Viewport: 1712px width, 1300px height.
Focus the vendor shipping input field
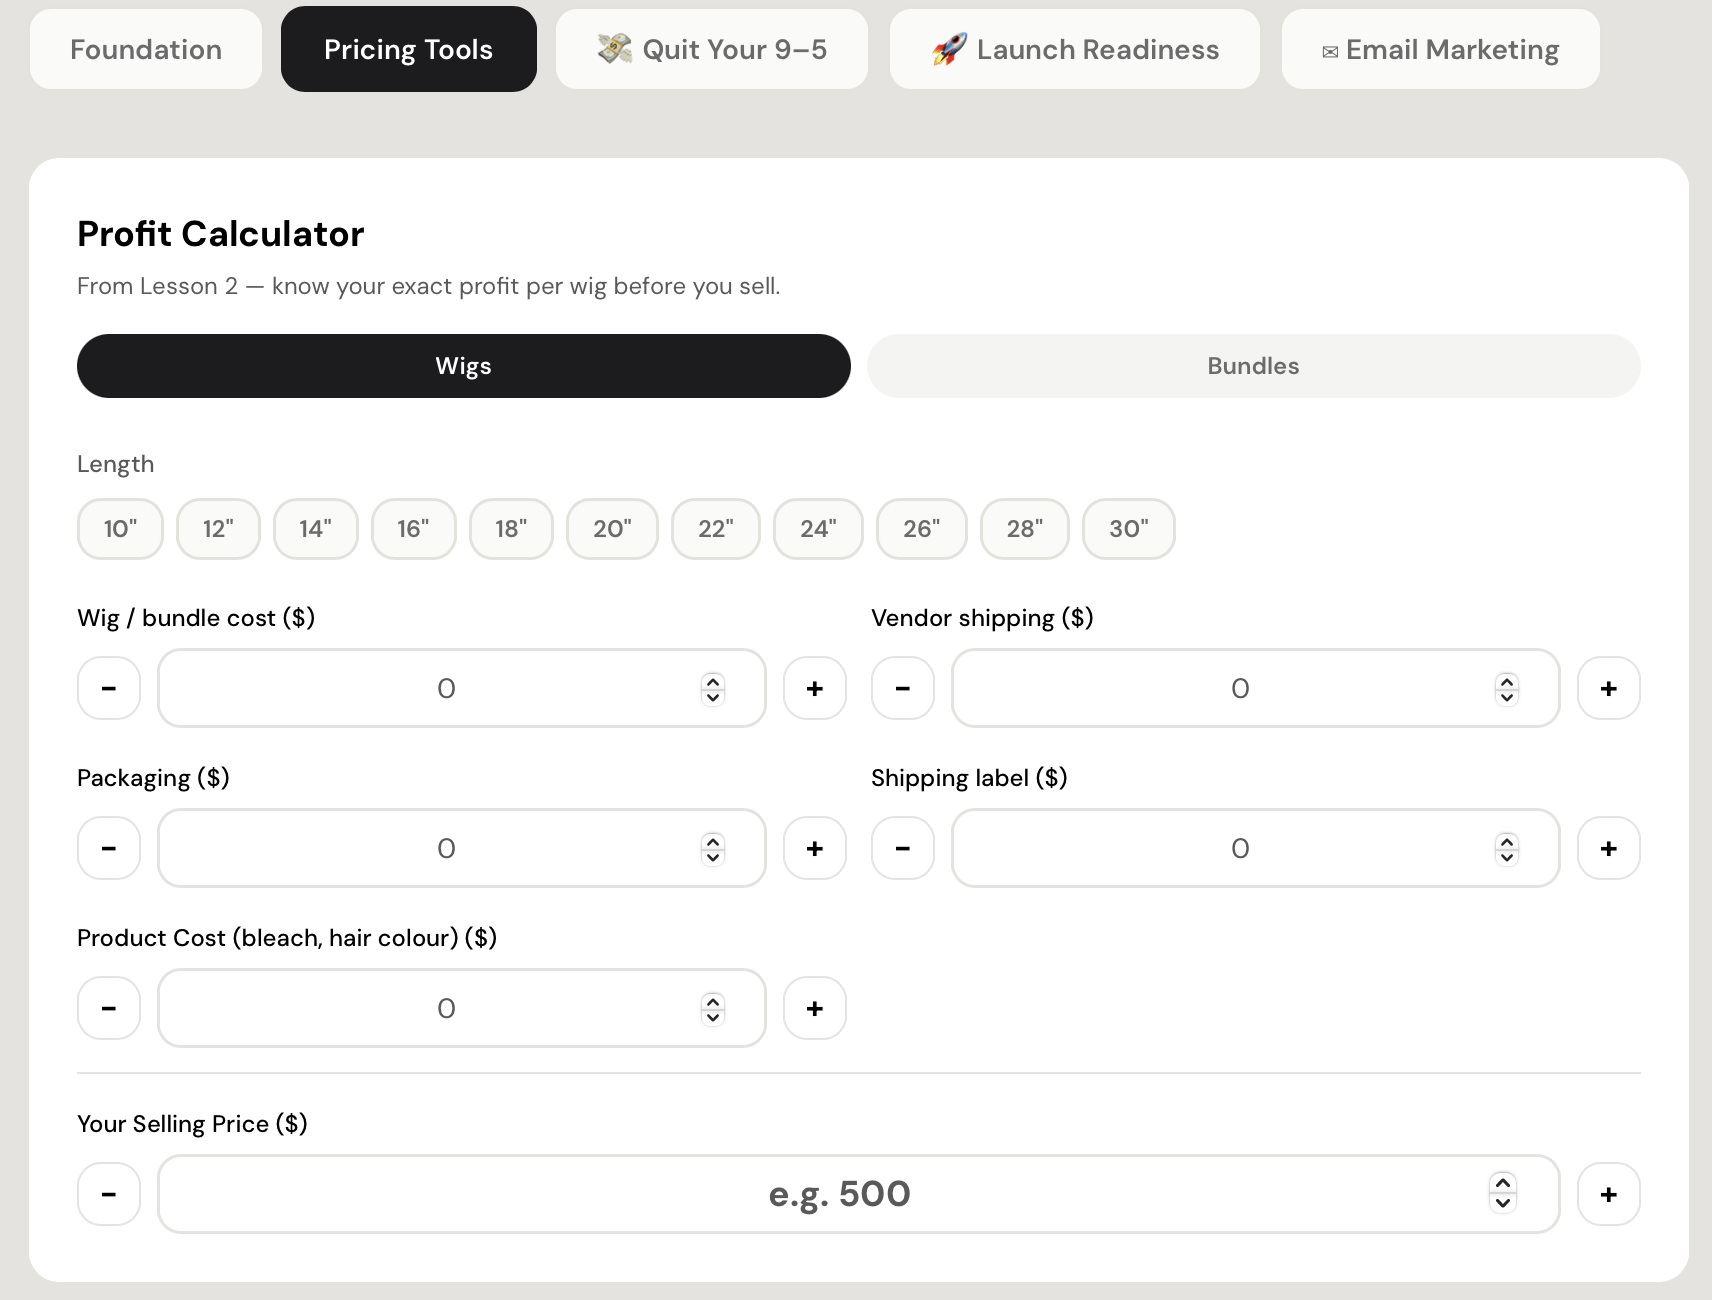[1256, 688]
